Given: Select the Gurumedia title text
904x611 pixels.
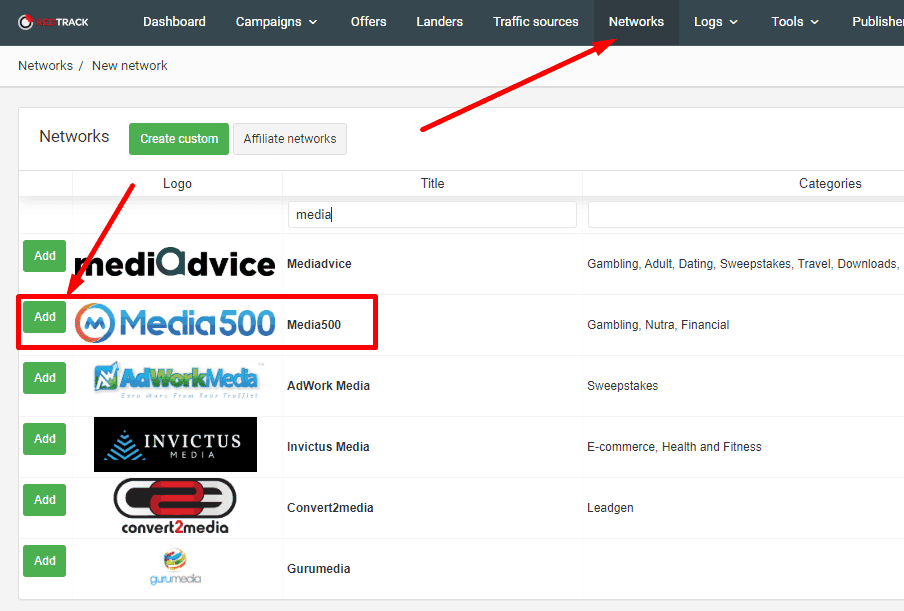Looking at the screenshot, I should click(319, 569).
